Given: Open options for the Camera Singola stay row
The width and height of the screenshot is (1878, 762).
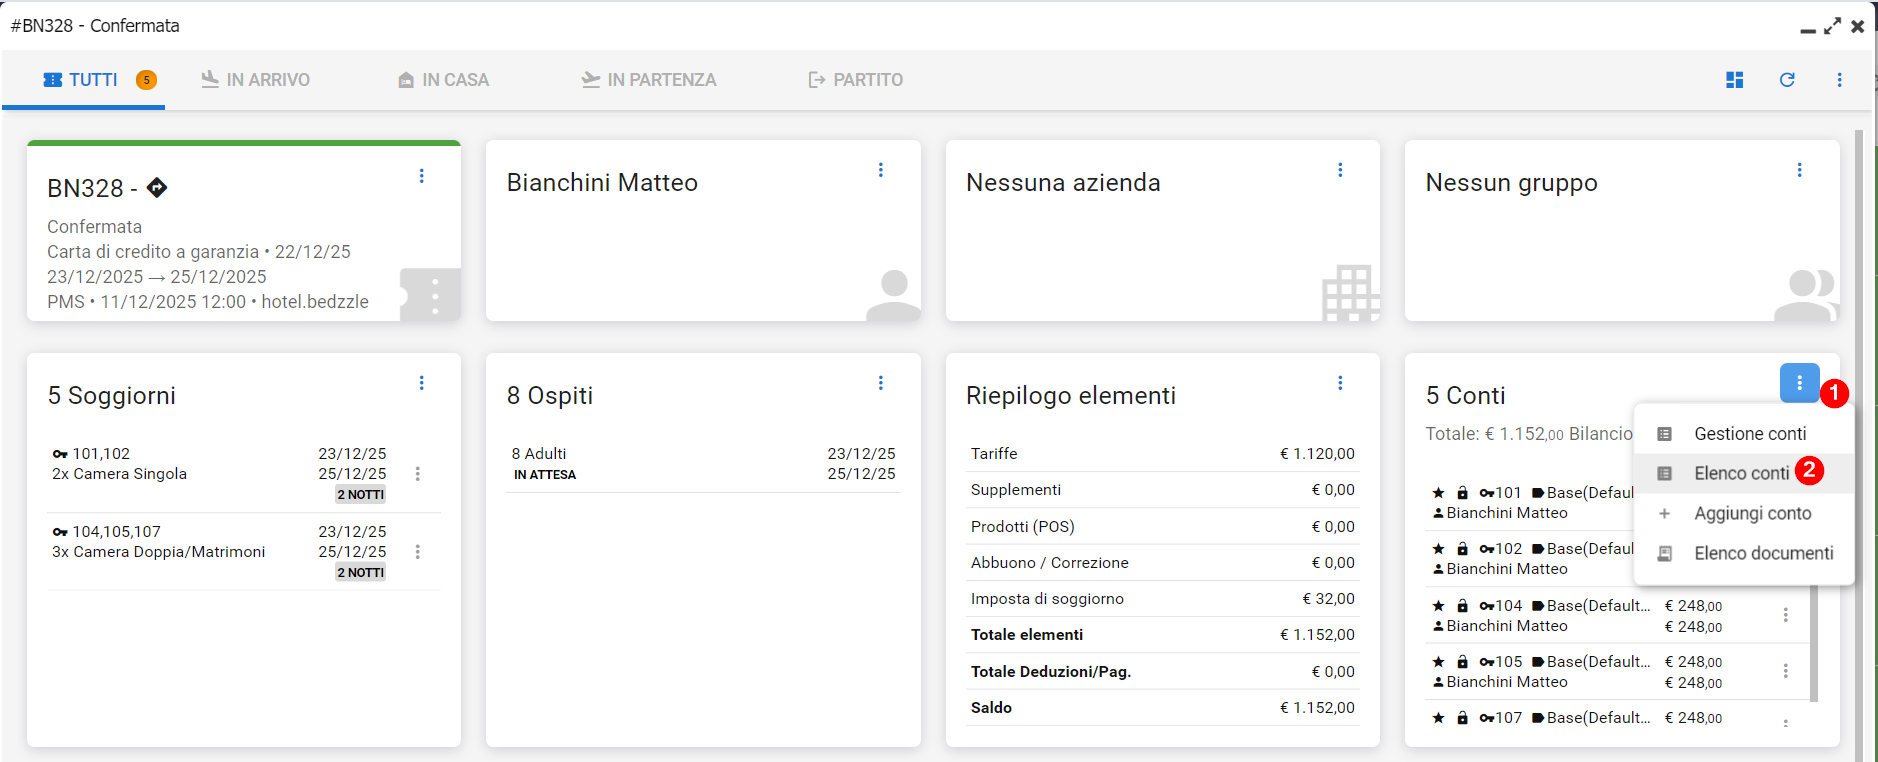Looking at the screenshot, I should point(418,474).
